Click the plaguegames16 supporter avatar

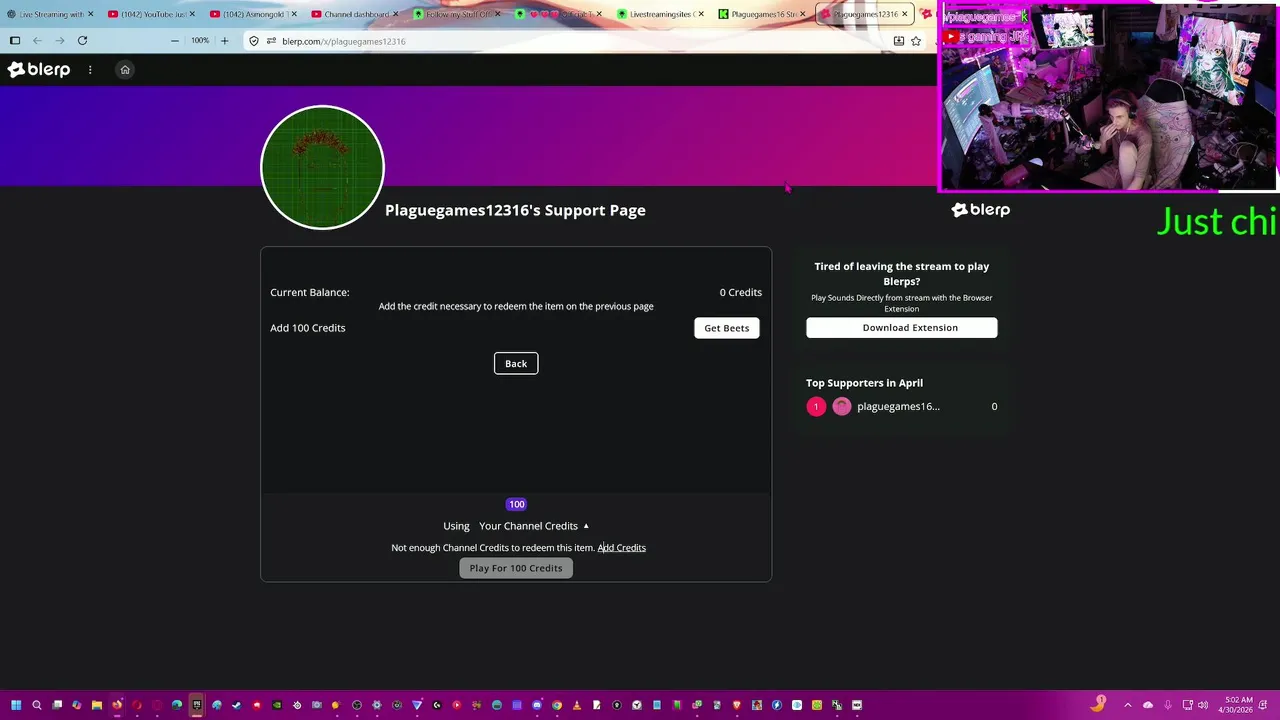coord(842,406)
